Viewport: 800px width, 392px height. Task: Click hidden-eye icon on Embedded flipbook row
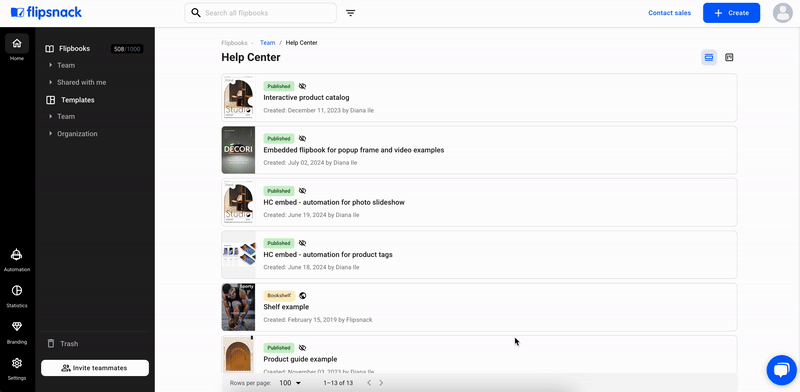[302, 138]
